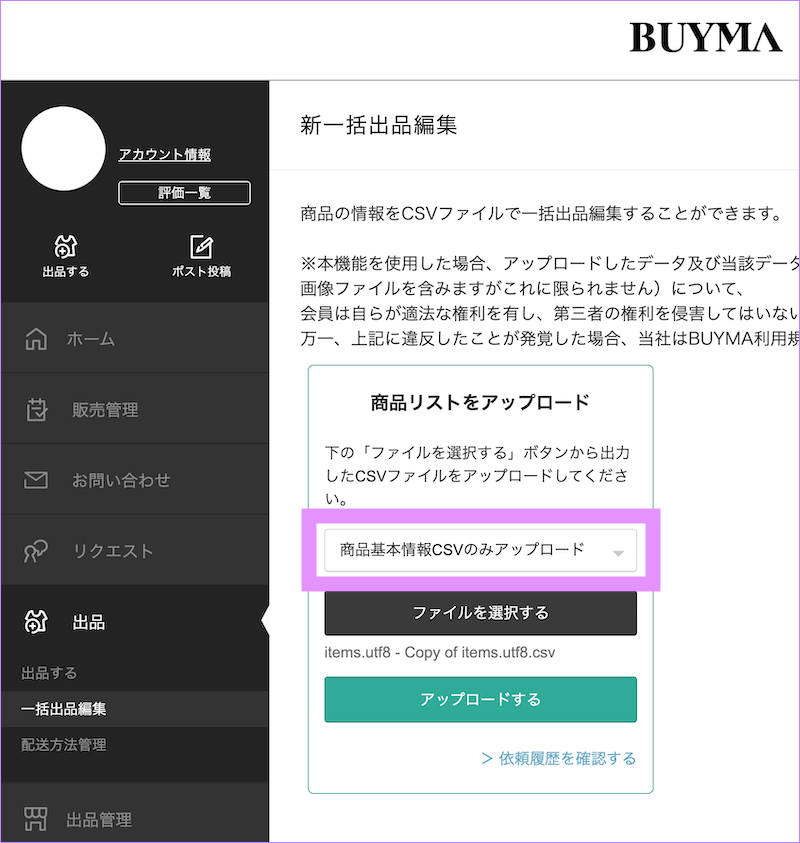Go to the 一括出品編集 submenu item
The width and height of the screenshot is (800, 843).
coord(64,709)
